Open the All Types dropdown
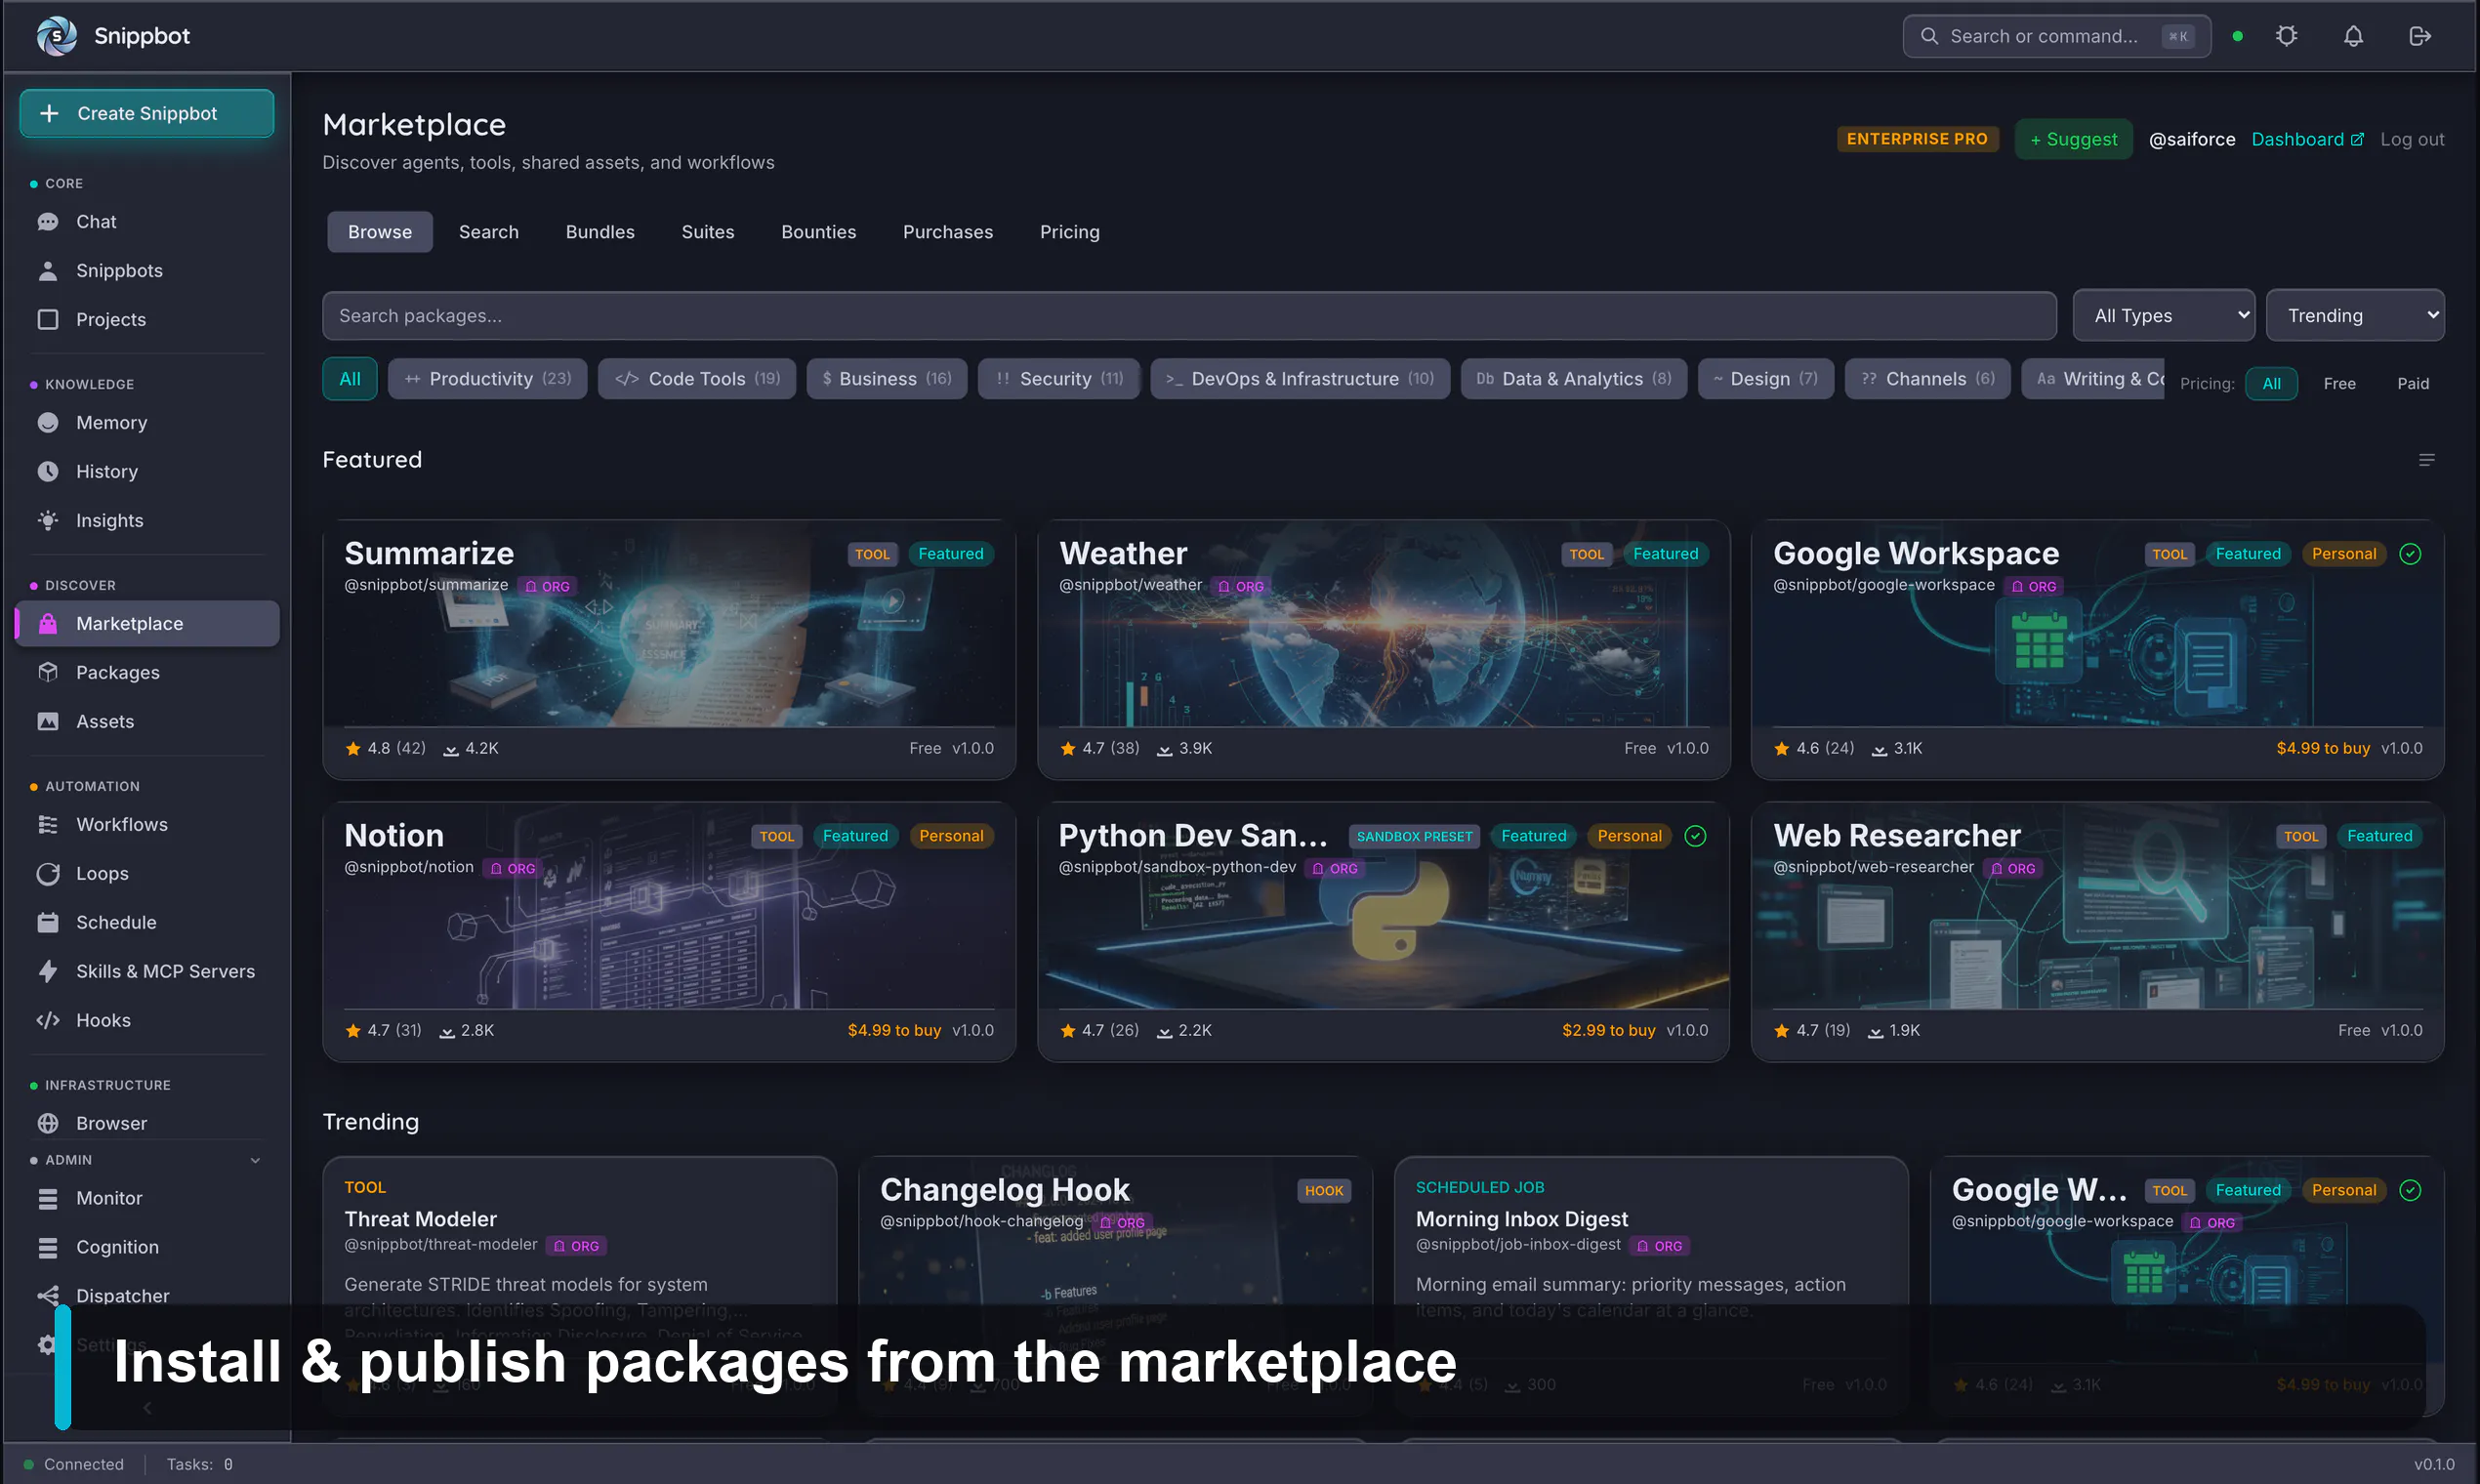 2164,316
